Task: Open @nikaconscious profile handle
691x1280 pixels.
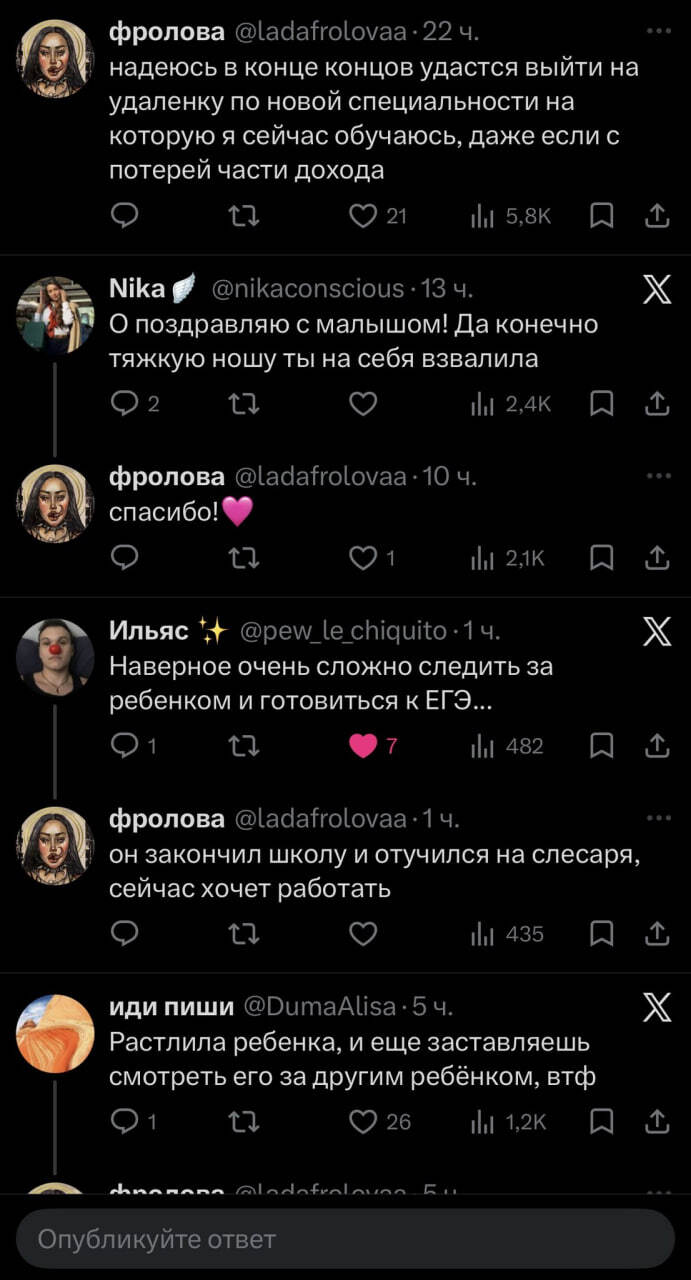Action: tap(307, 290)
